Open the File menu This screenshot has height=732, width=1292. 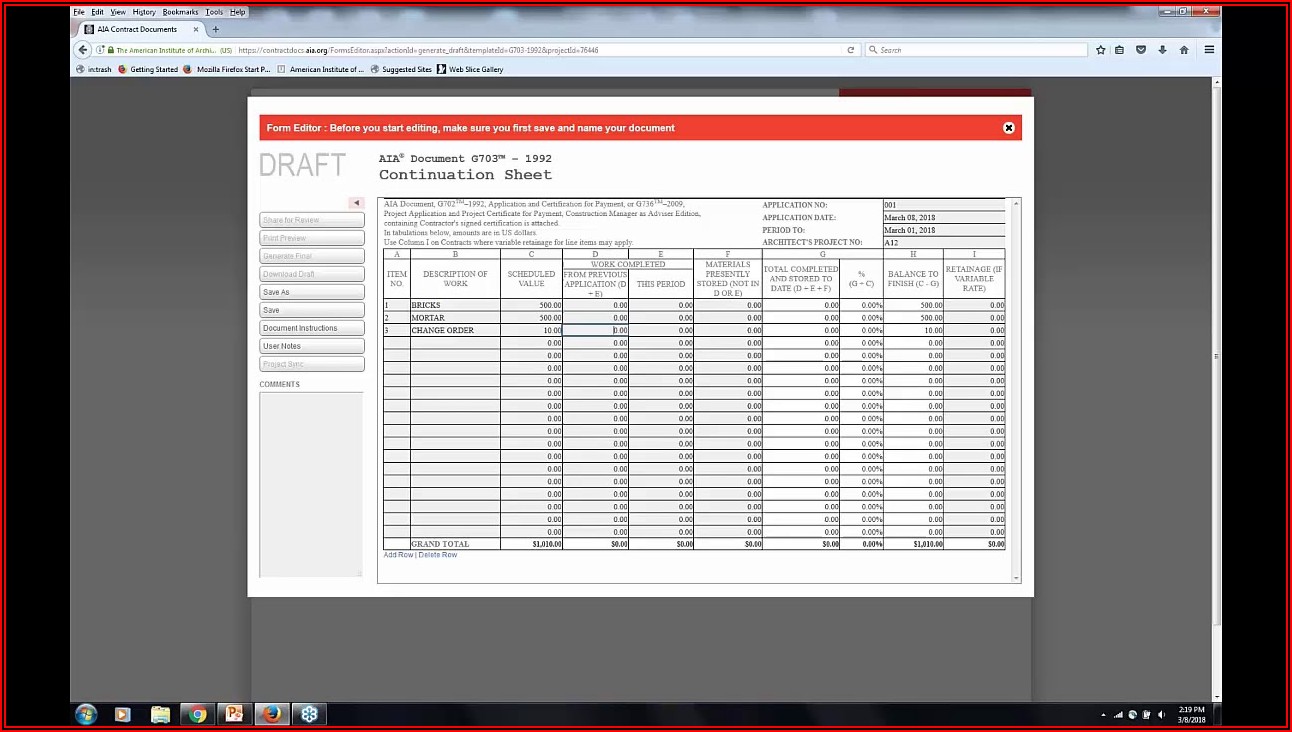pyautogui.click(x=79, y=12)
